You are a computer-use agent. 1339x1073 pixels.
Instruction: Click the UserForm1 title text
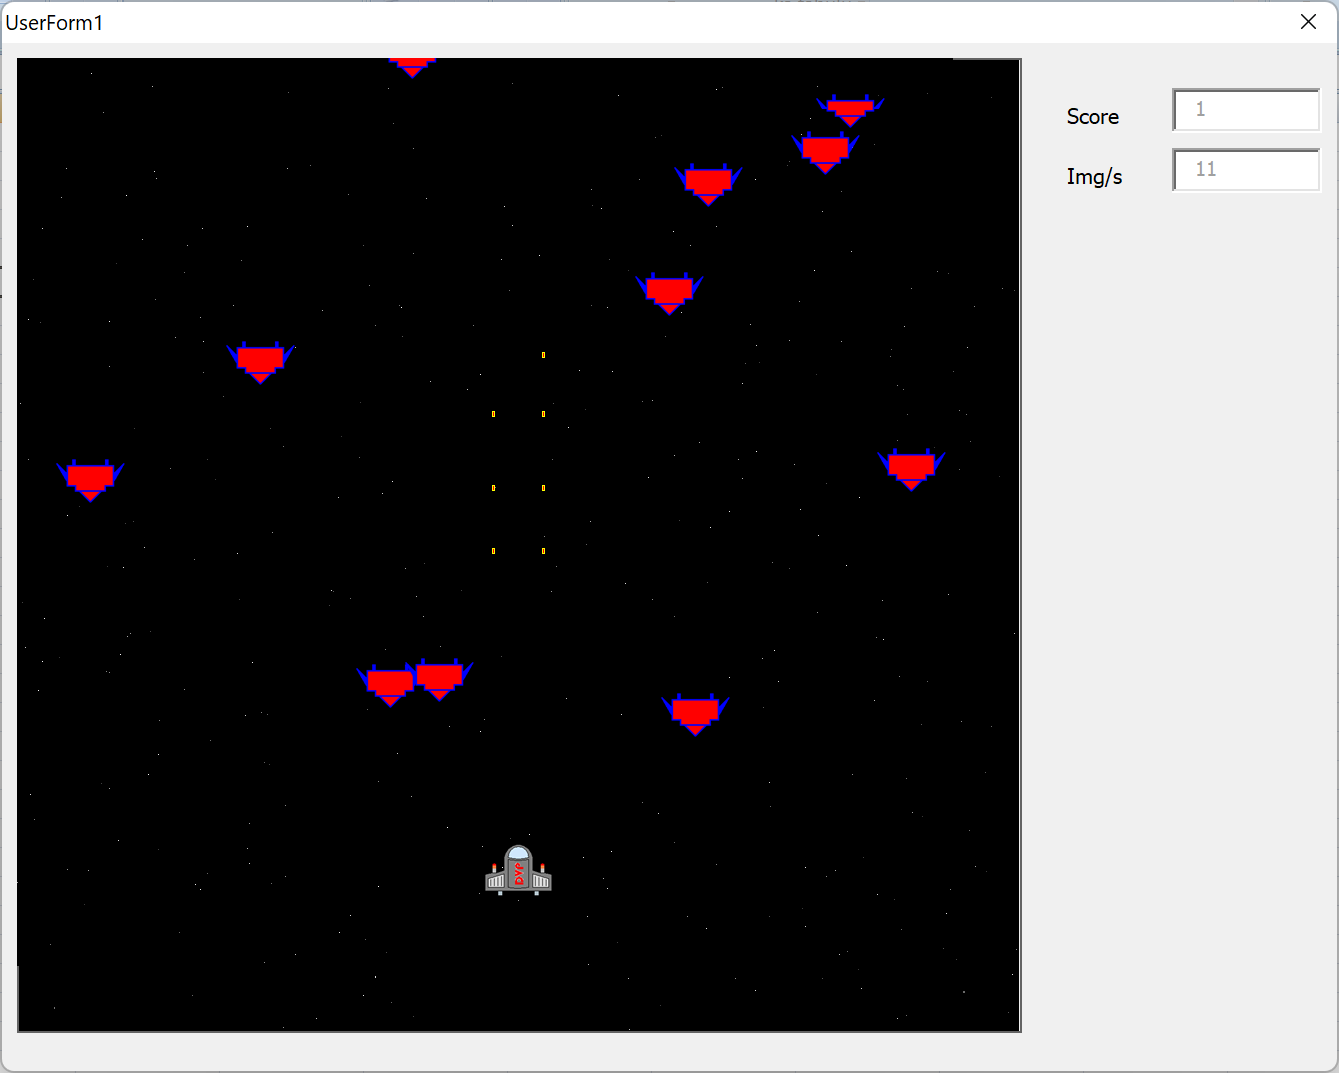point(54,23)
